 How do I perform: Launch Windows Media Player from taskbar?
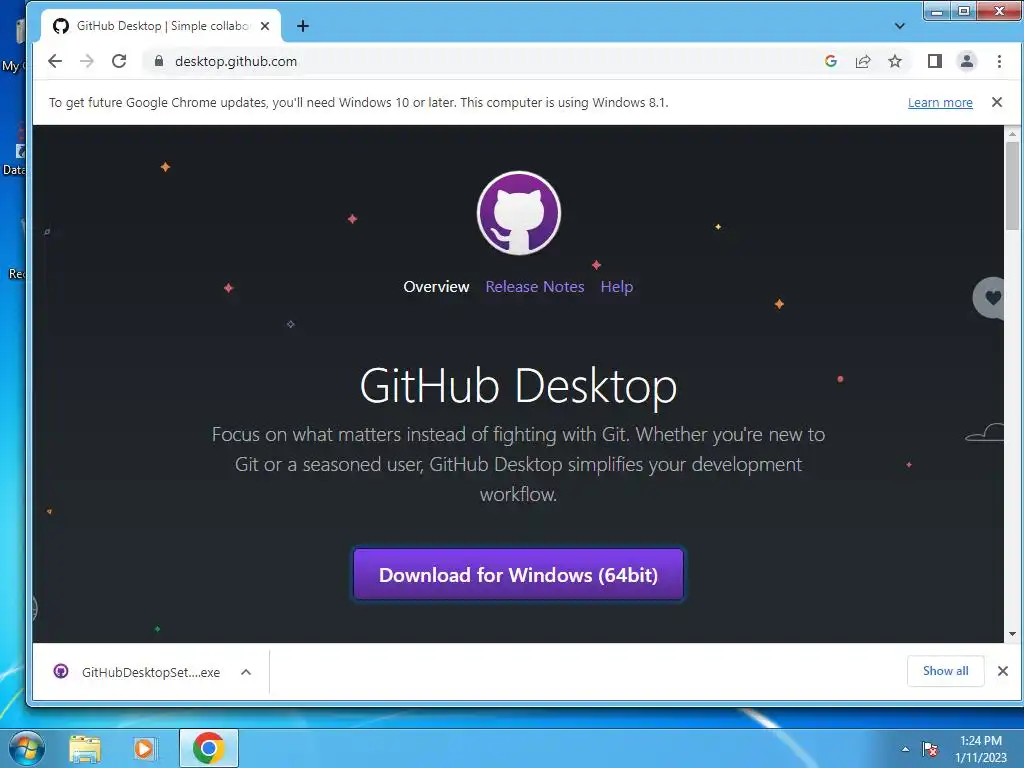click(144, 748)
